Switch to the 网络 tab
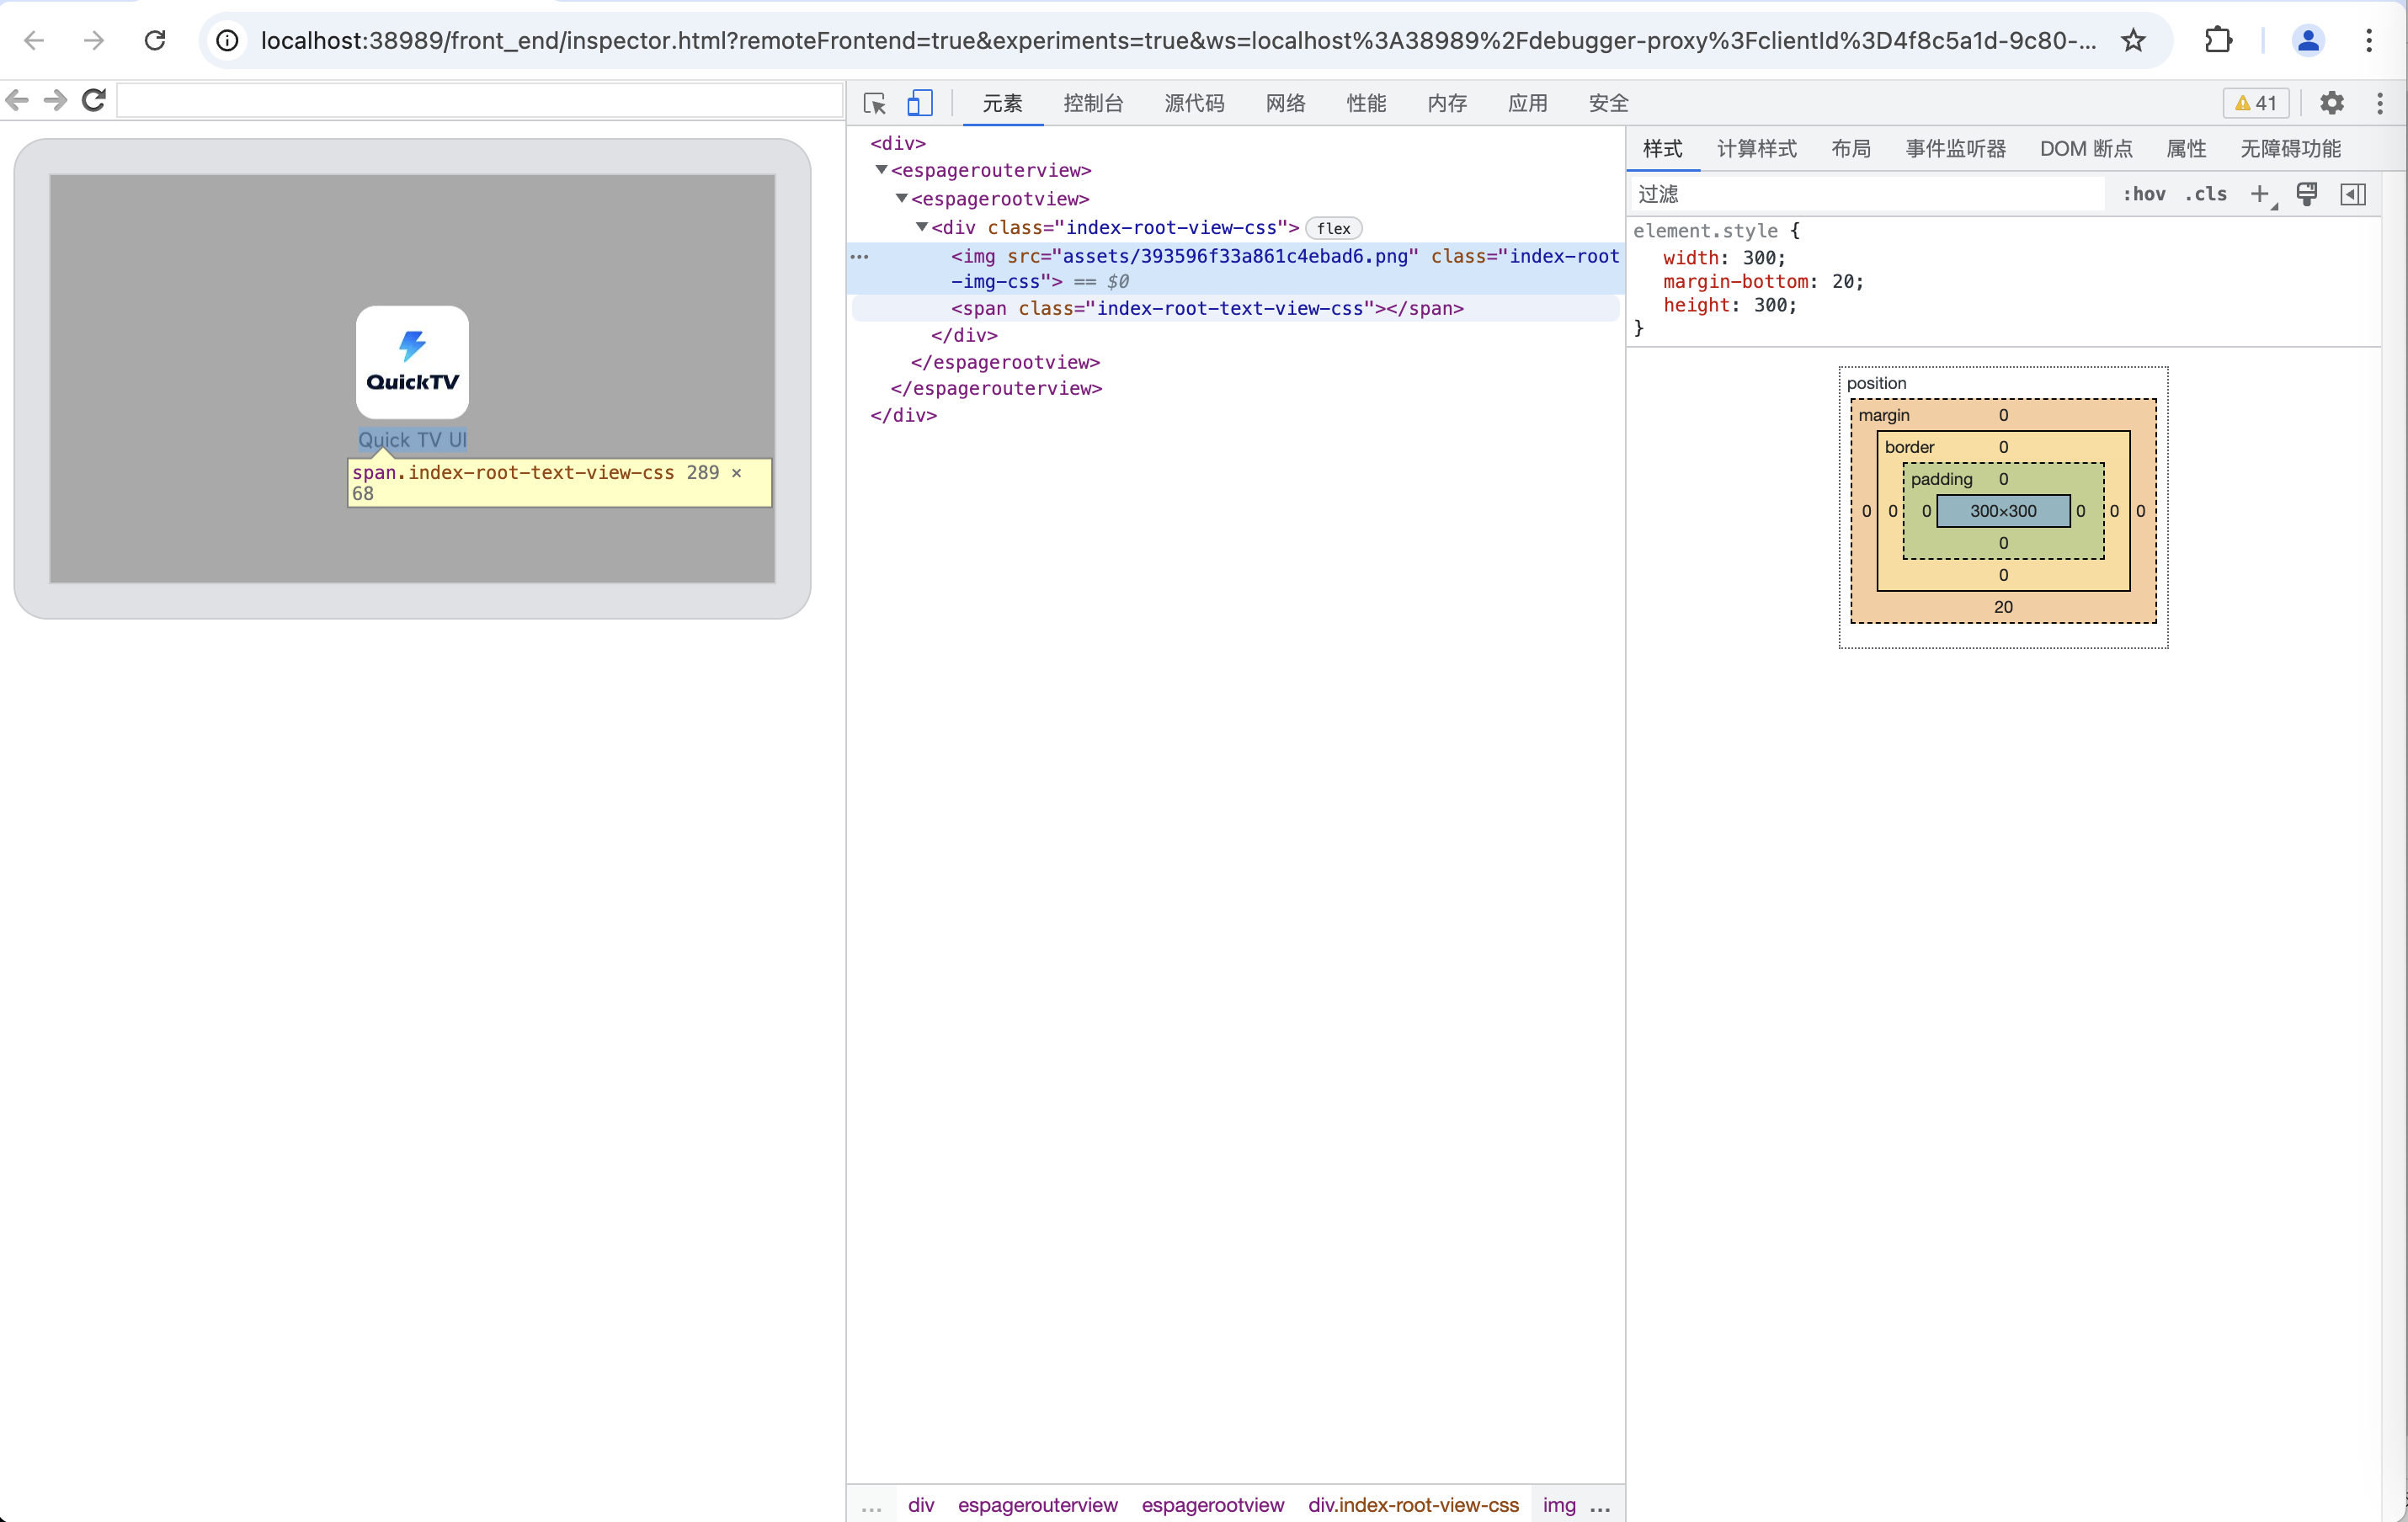 [1285, 103]
